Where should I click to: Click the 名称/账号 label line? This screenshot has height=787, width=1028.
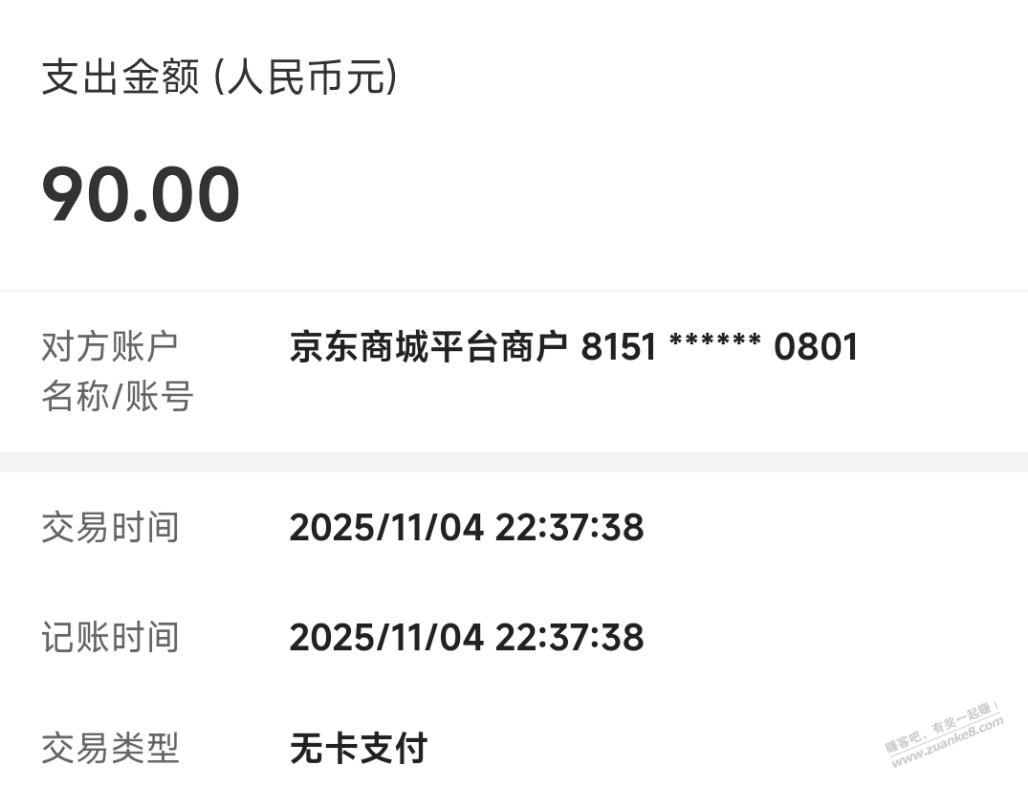[x=117, y=397]
